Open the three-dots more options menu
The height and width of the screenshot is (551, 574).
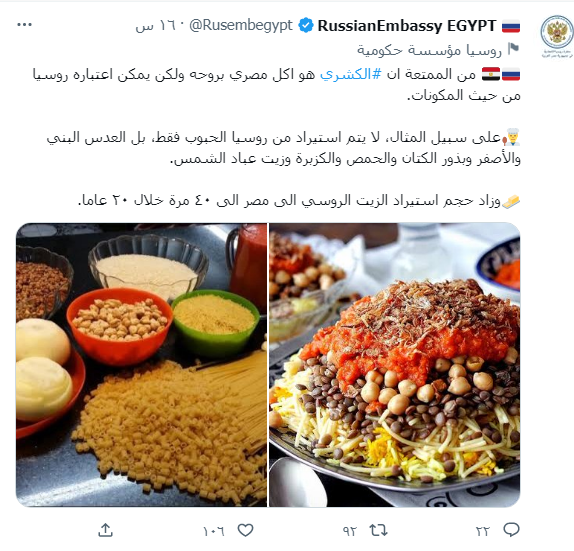[x=25, y=25]
